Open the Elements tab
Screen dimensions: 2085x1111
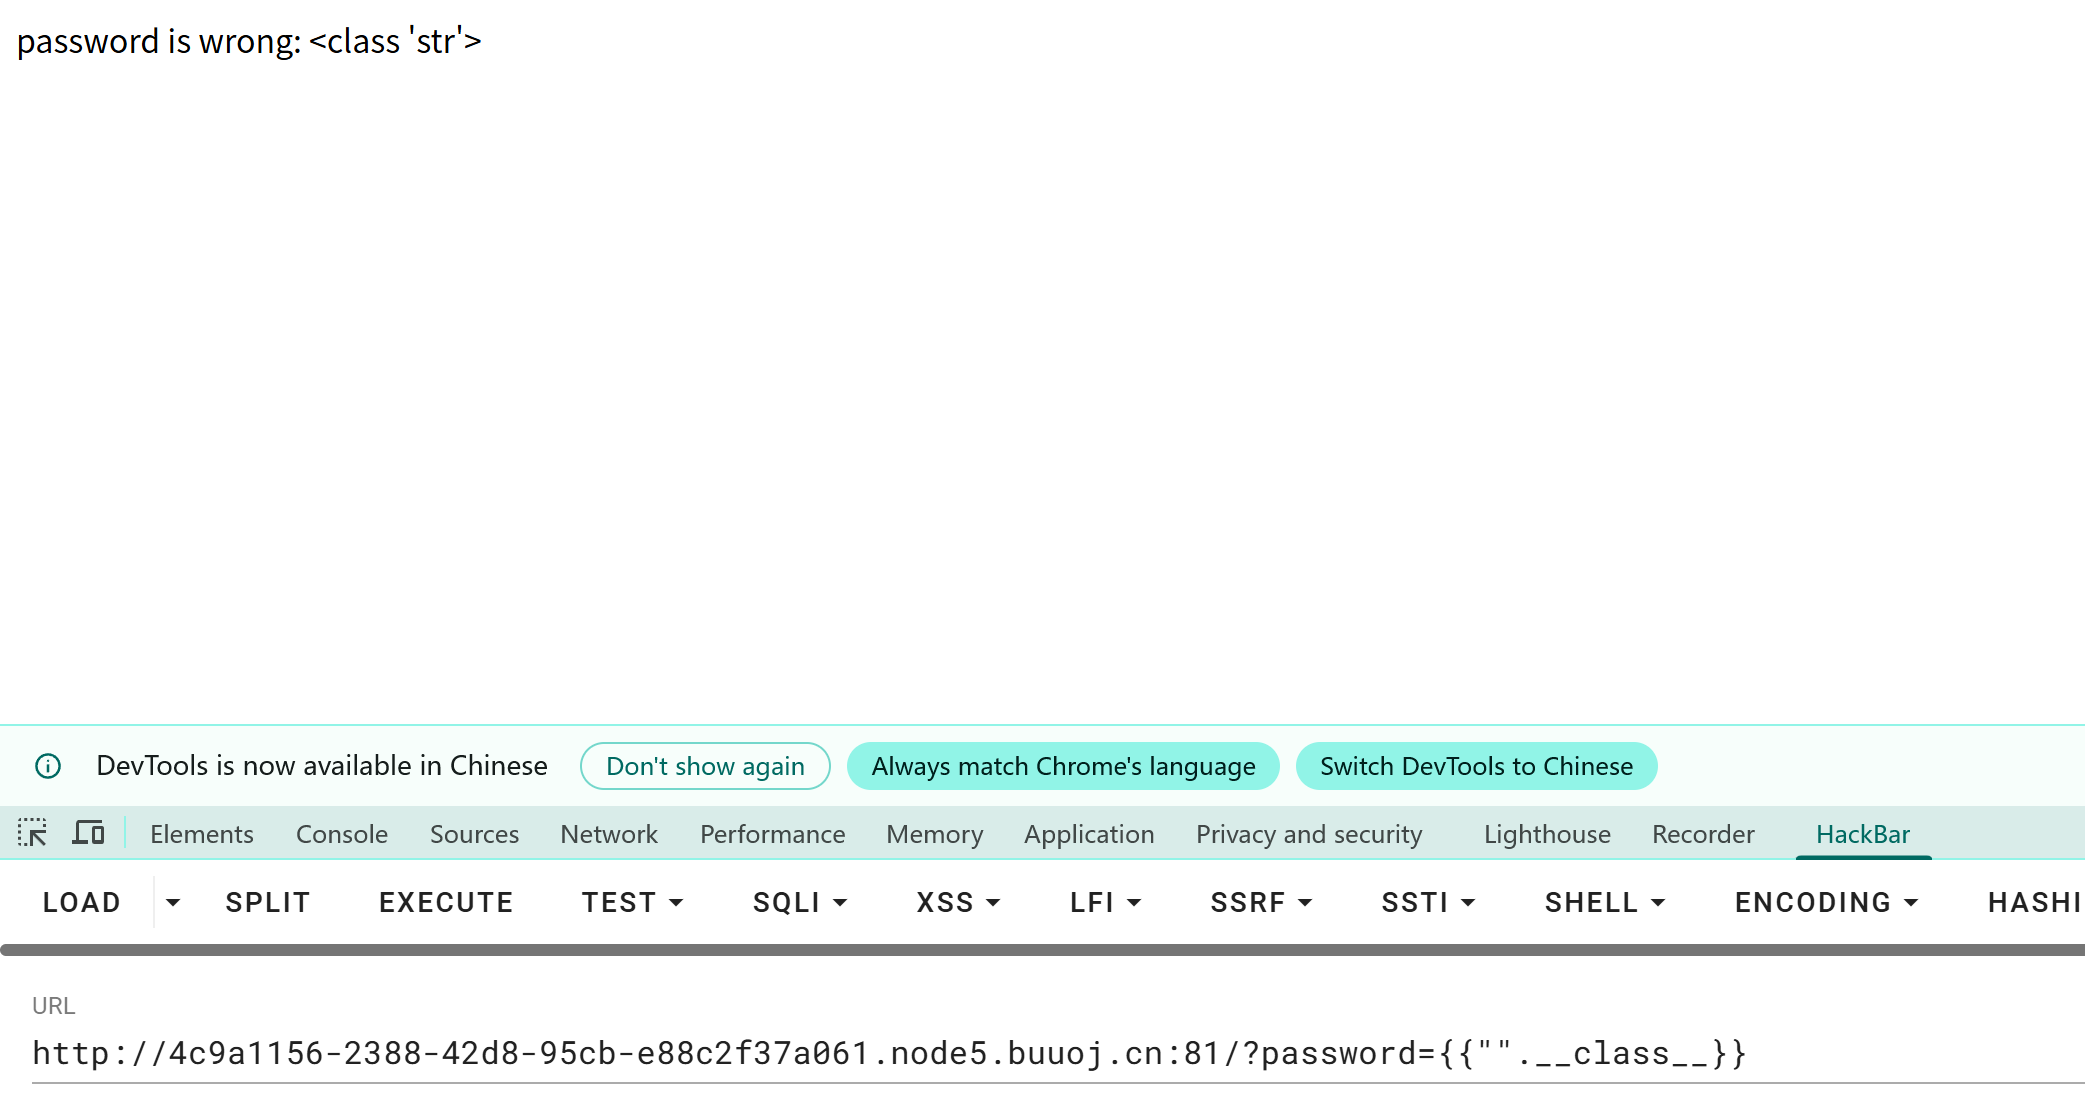[201, 834]
